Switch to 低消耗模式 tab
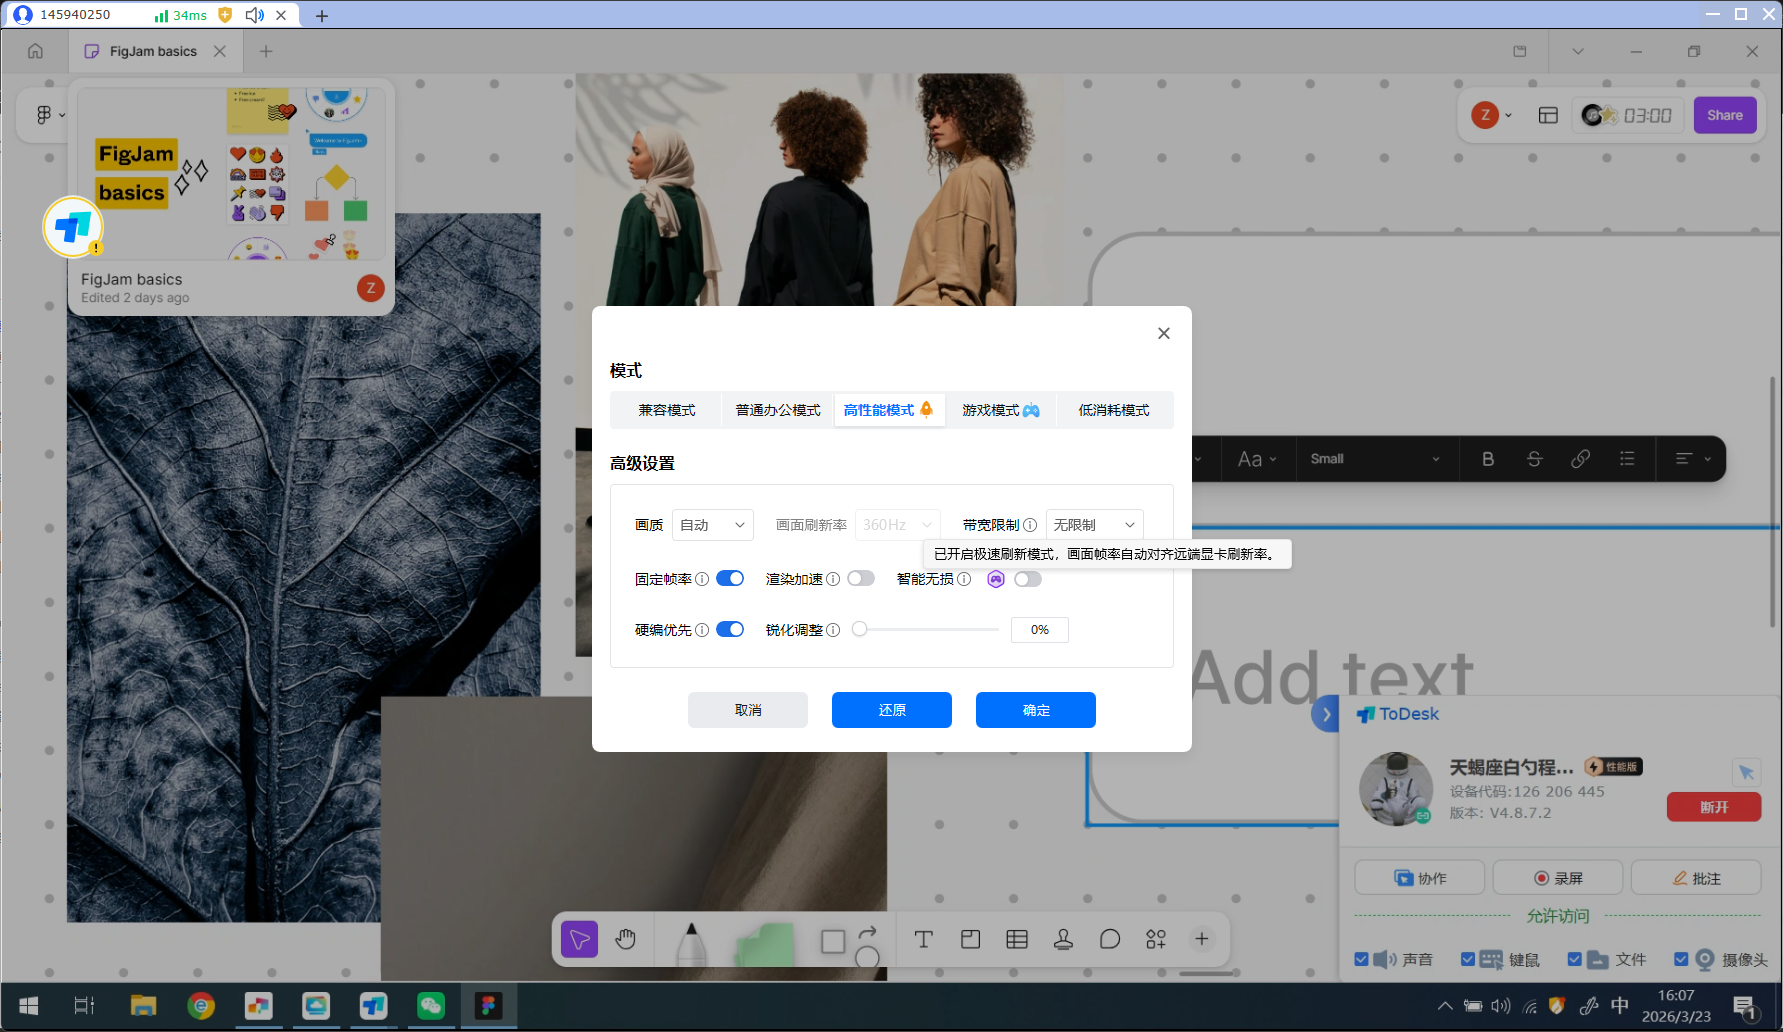Image resolution: width=1783 pixels, height=1032 pixels. tap(1114, 410)
